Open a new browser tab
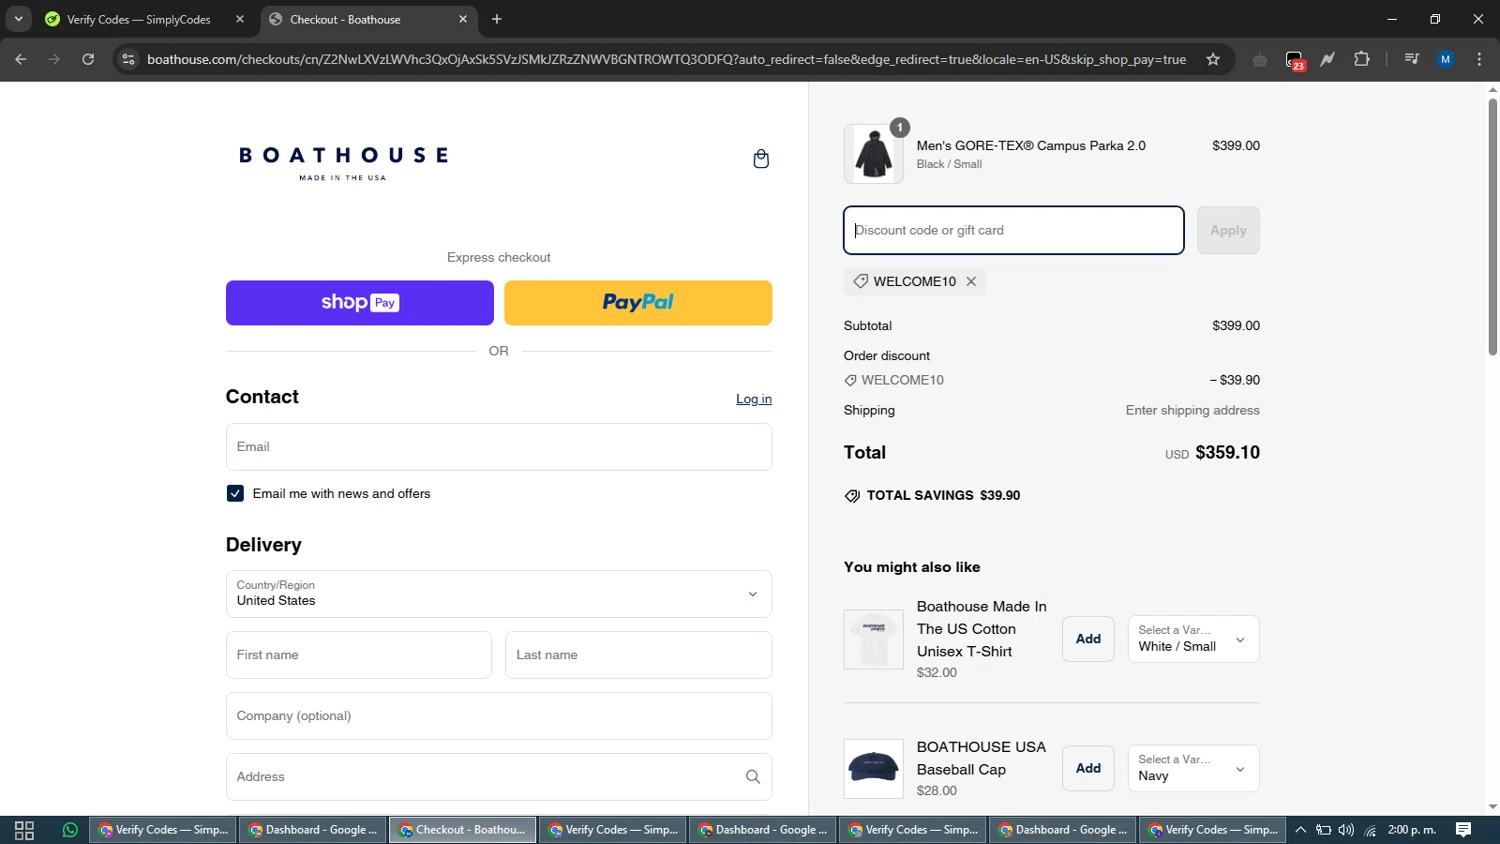 click(497, 19)
